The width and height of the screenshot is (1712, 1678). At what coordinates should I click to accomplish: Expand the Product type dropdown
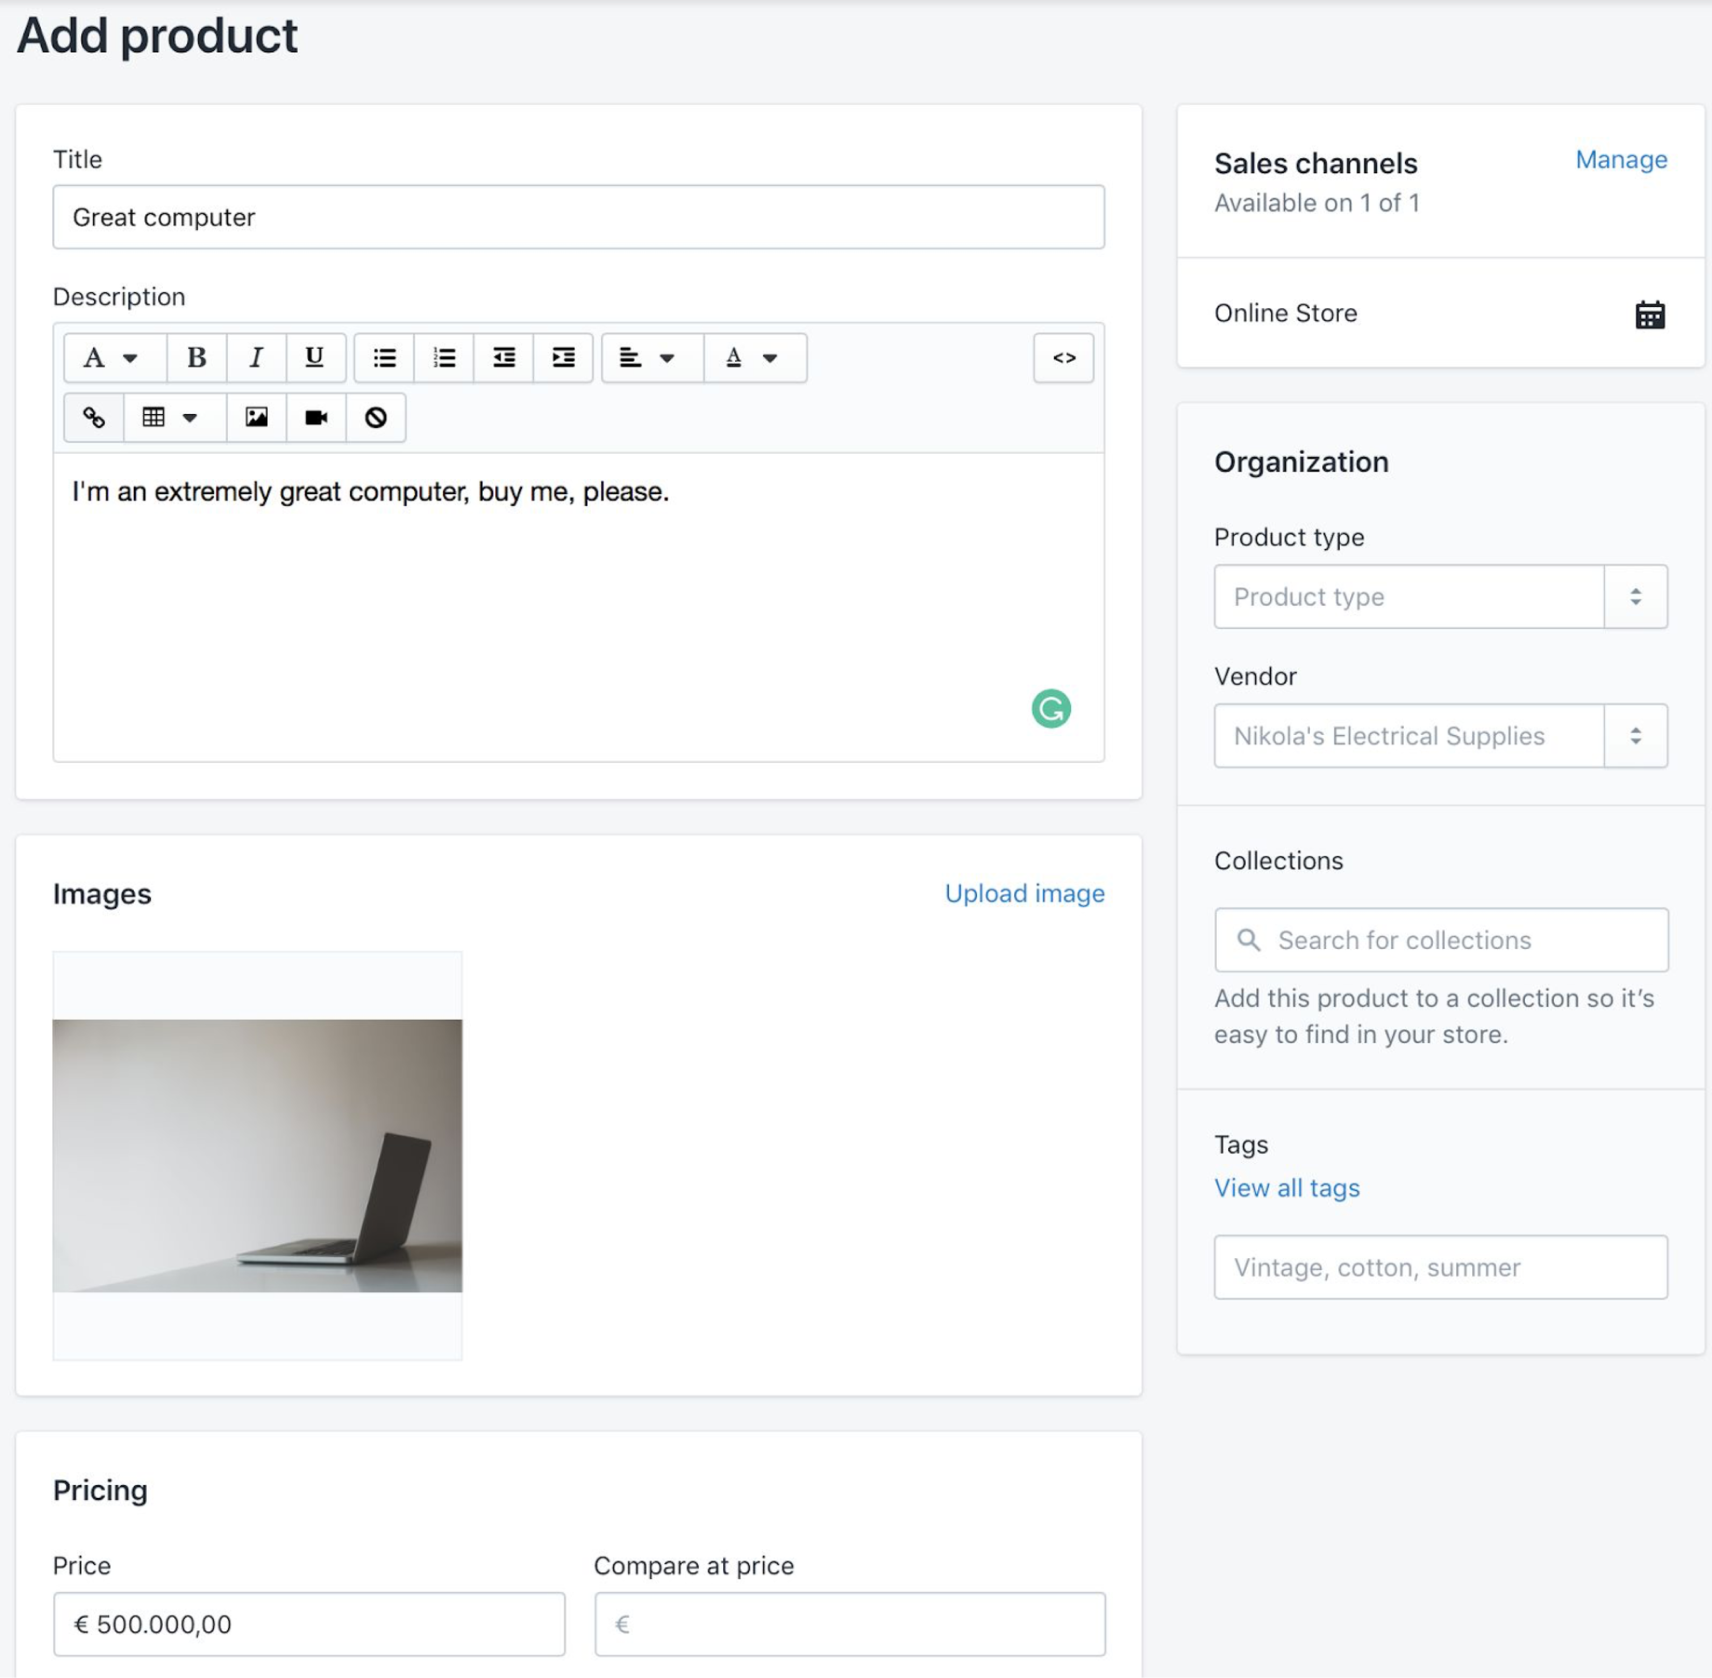(1637, 597)
